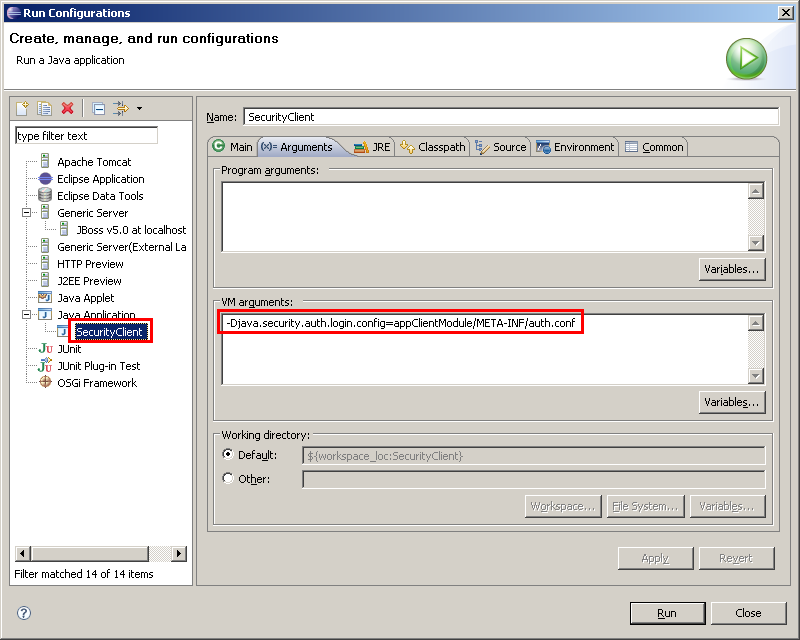Close the Run Configurations dialog
Screen dimensions: 800x640
(x=748, y=613)
